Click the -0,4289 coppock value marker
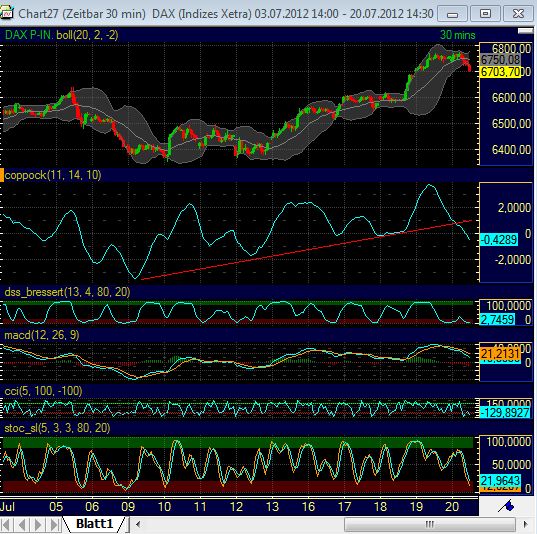The height and width of the screenshot is (534, 537). [499, 239]
